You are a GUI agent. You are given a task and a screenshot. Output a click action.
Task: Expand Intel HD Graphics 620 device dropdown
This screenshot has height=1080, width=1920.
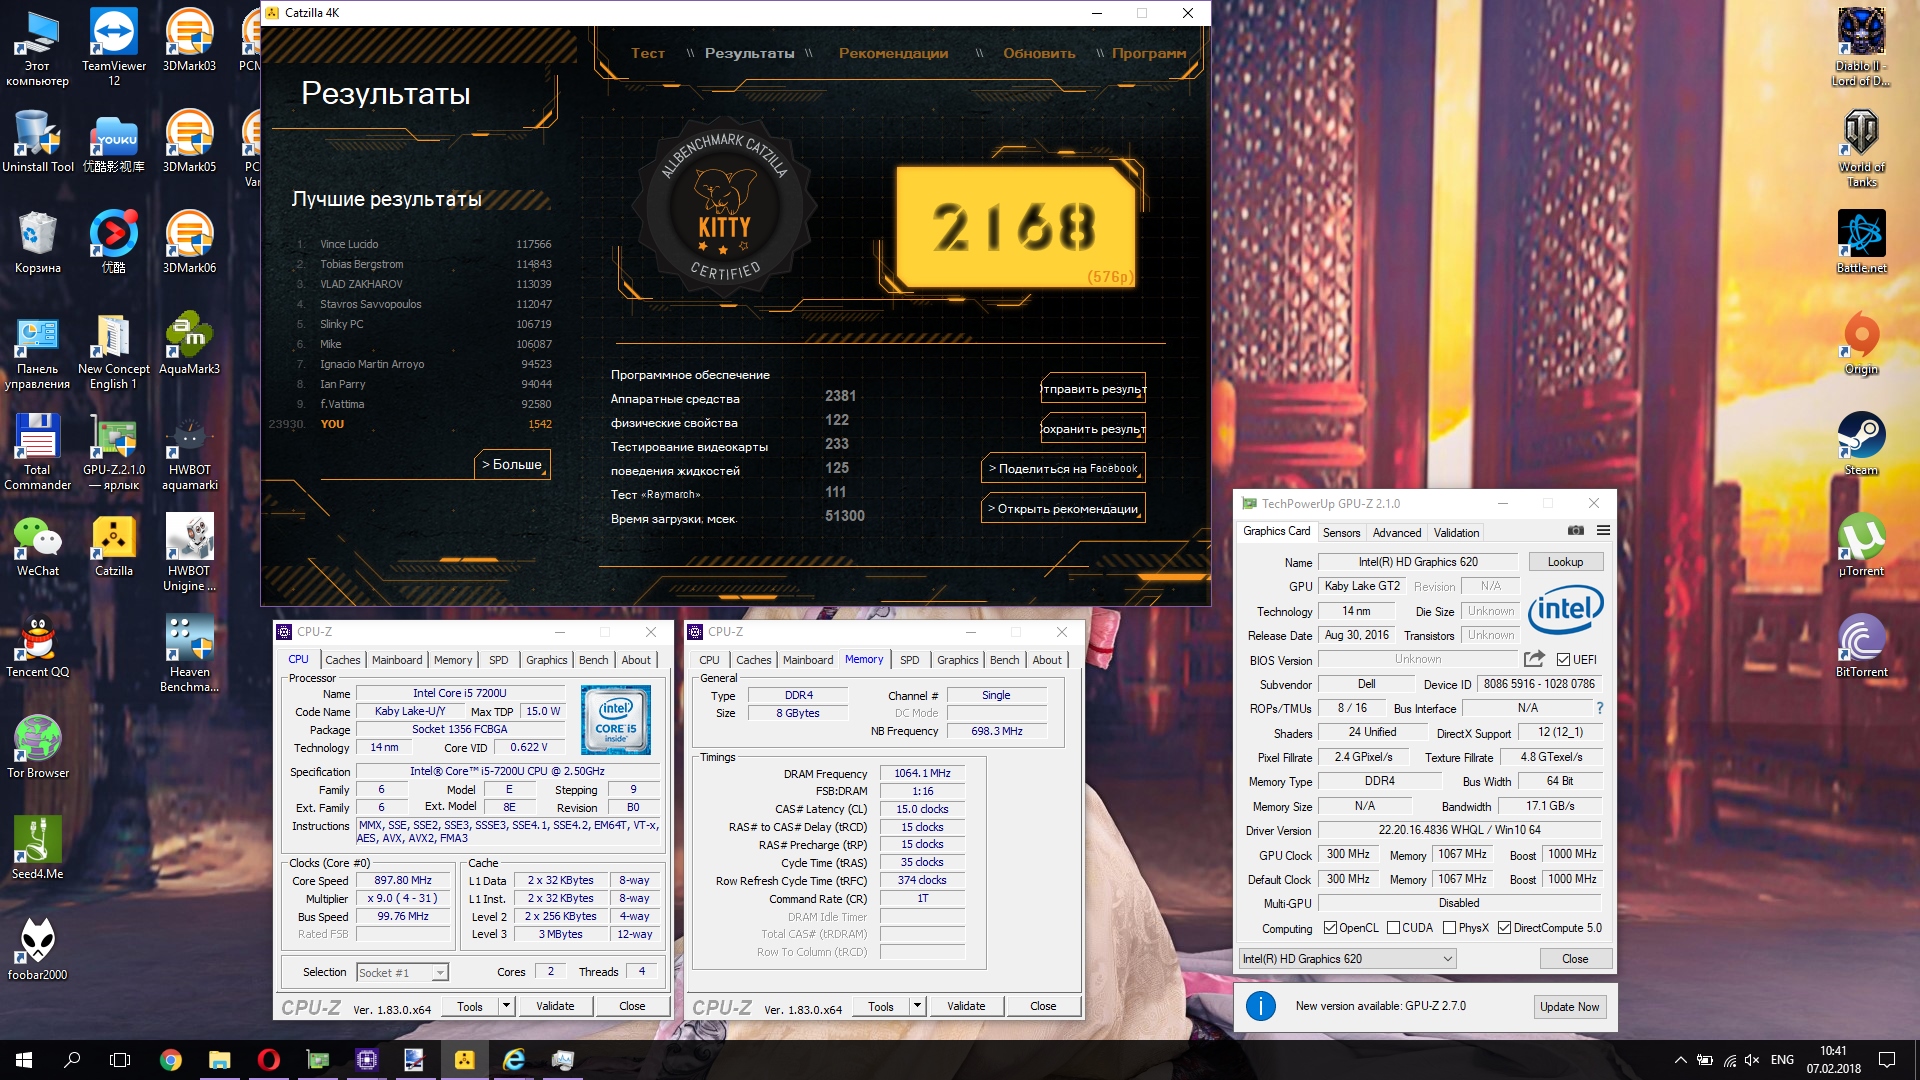pos(1347,959)
